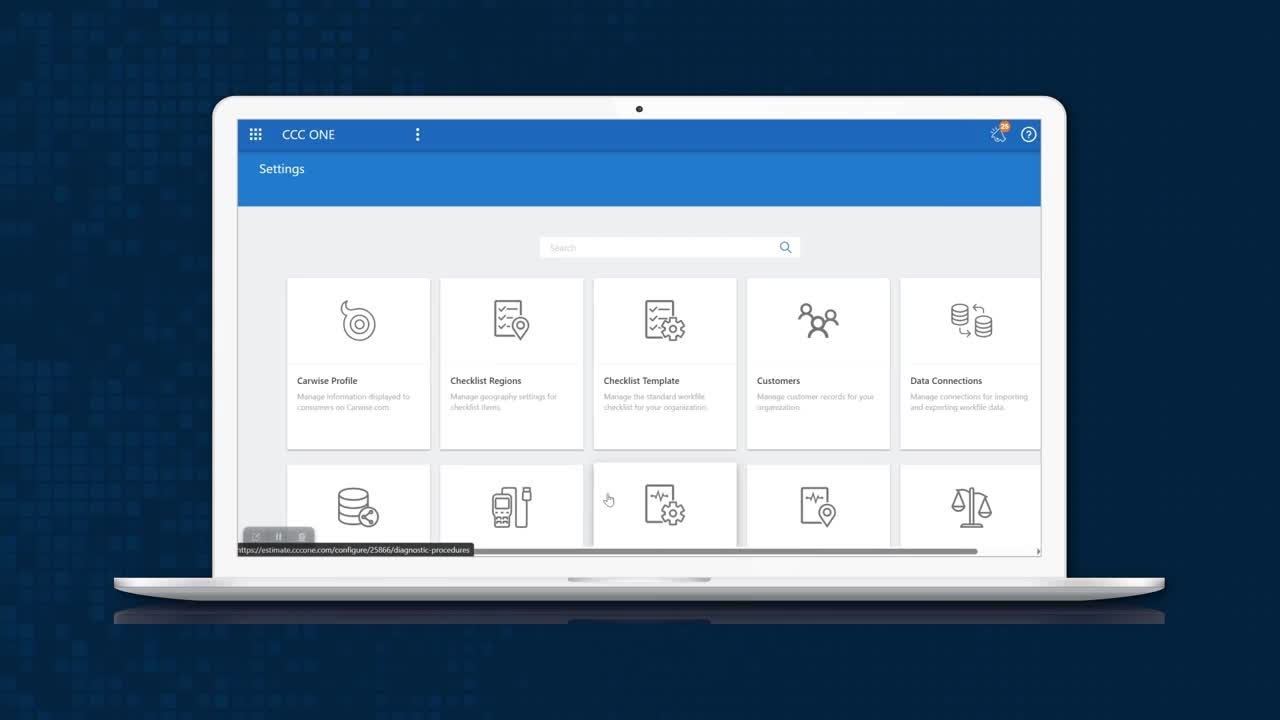The height and width of the screenshot is (720, 1280).
Task: Click the diagnostic scan tool device icon
Action: point(511,507)
